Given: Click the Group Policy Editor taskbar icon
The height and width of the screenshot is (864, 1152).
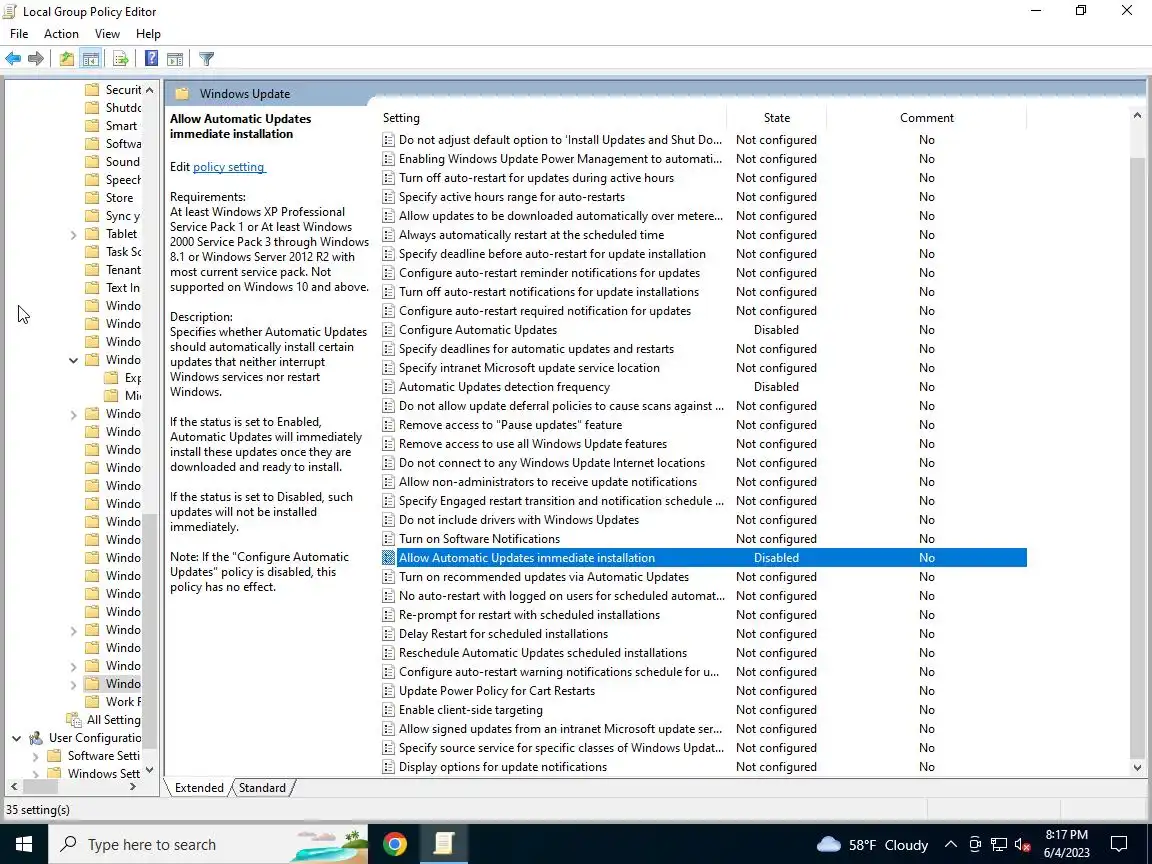Looking at the screenshot, I should [x=444, y=844].
